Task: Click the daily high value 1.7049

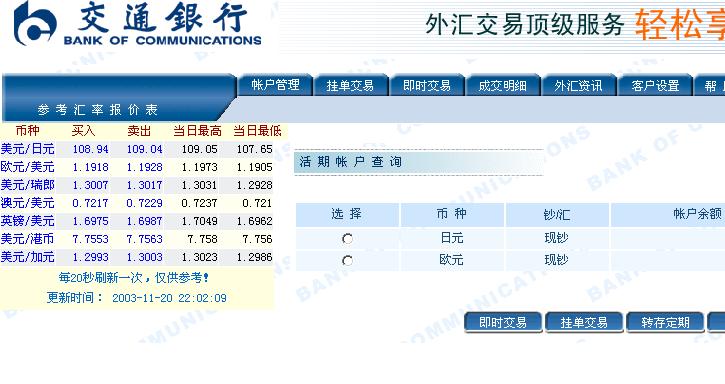Action: tap(199, 221)
